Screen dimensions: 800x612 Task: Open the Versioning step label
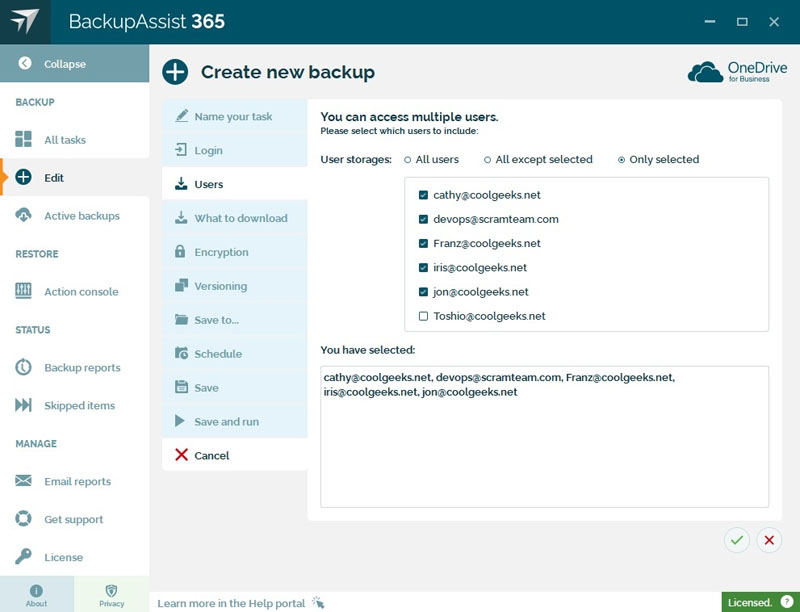pos(220,286)
